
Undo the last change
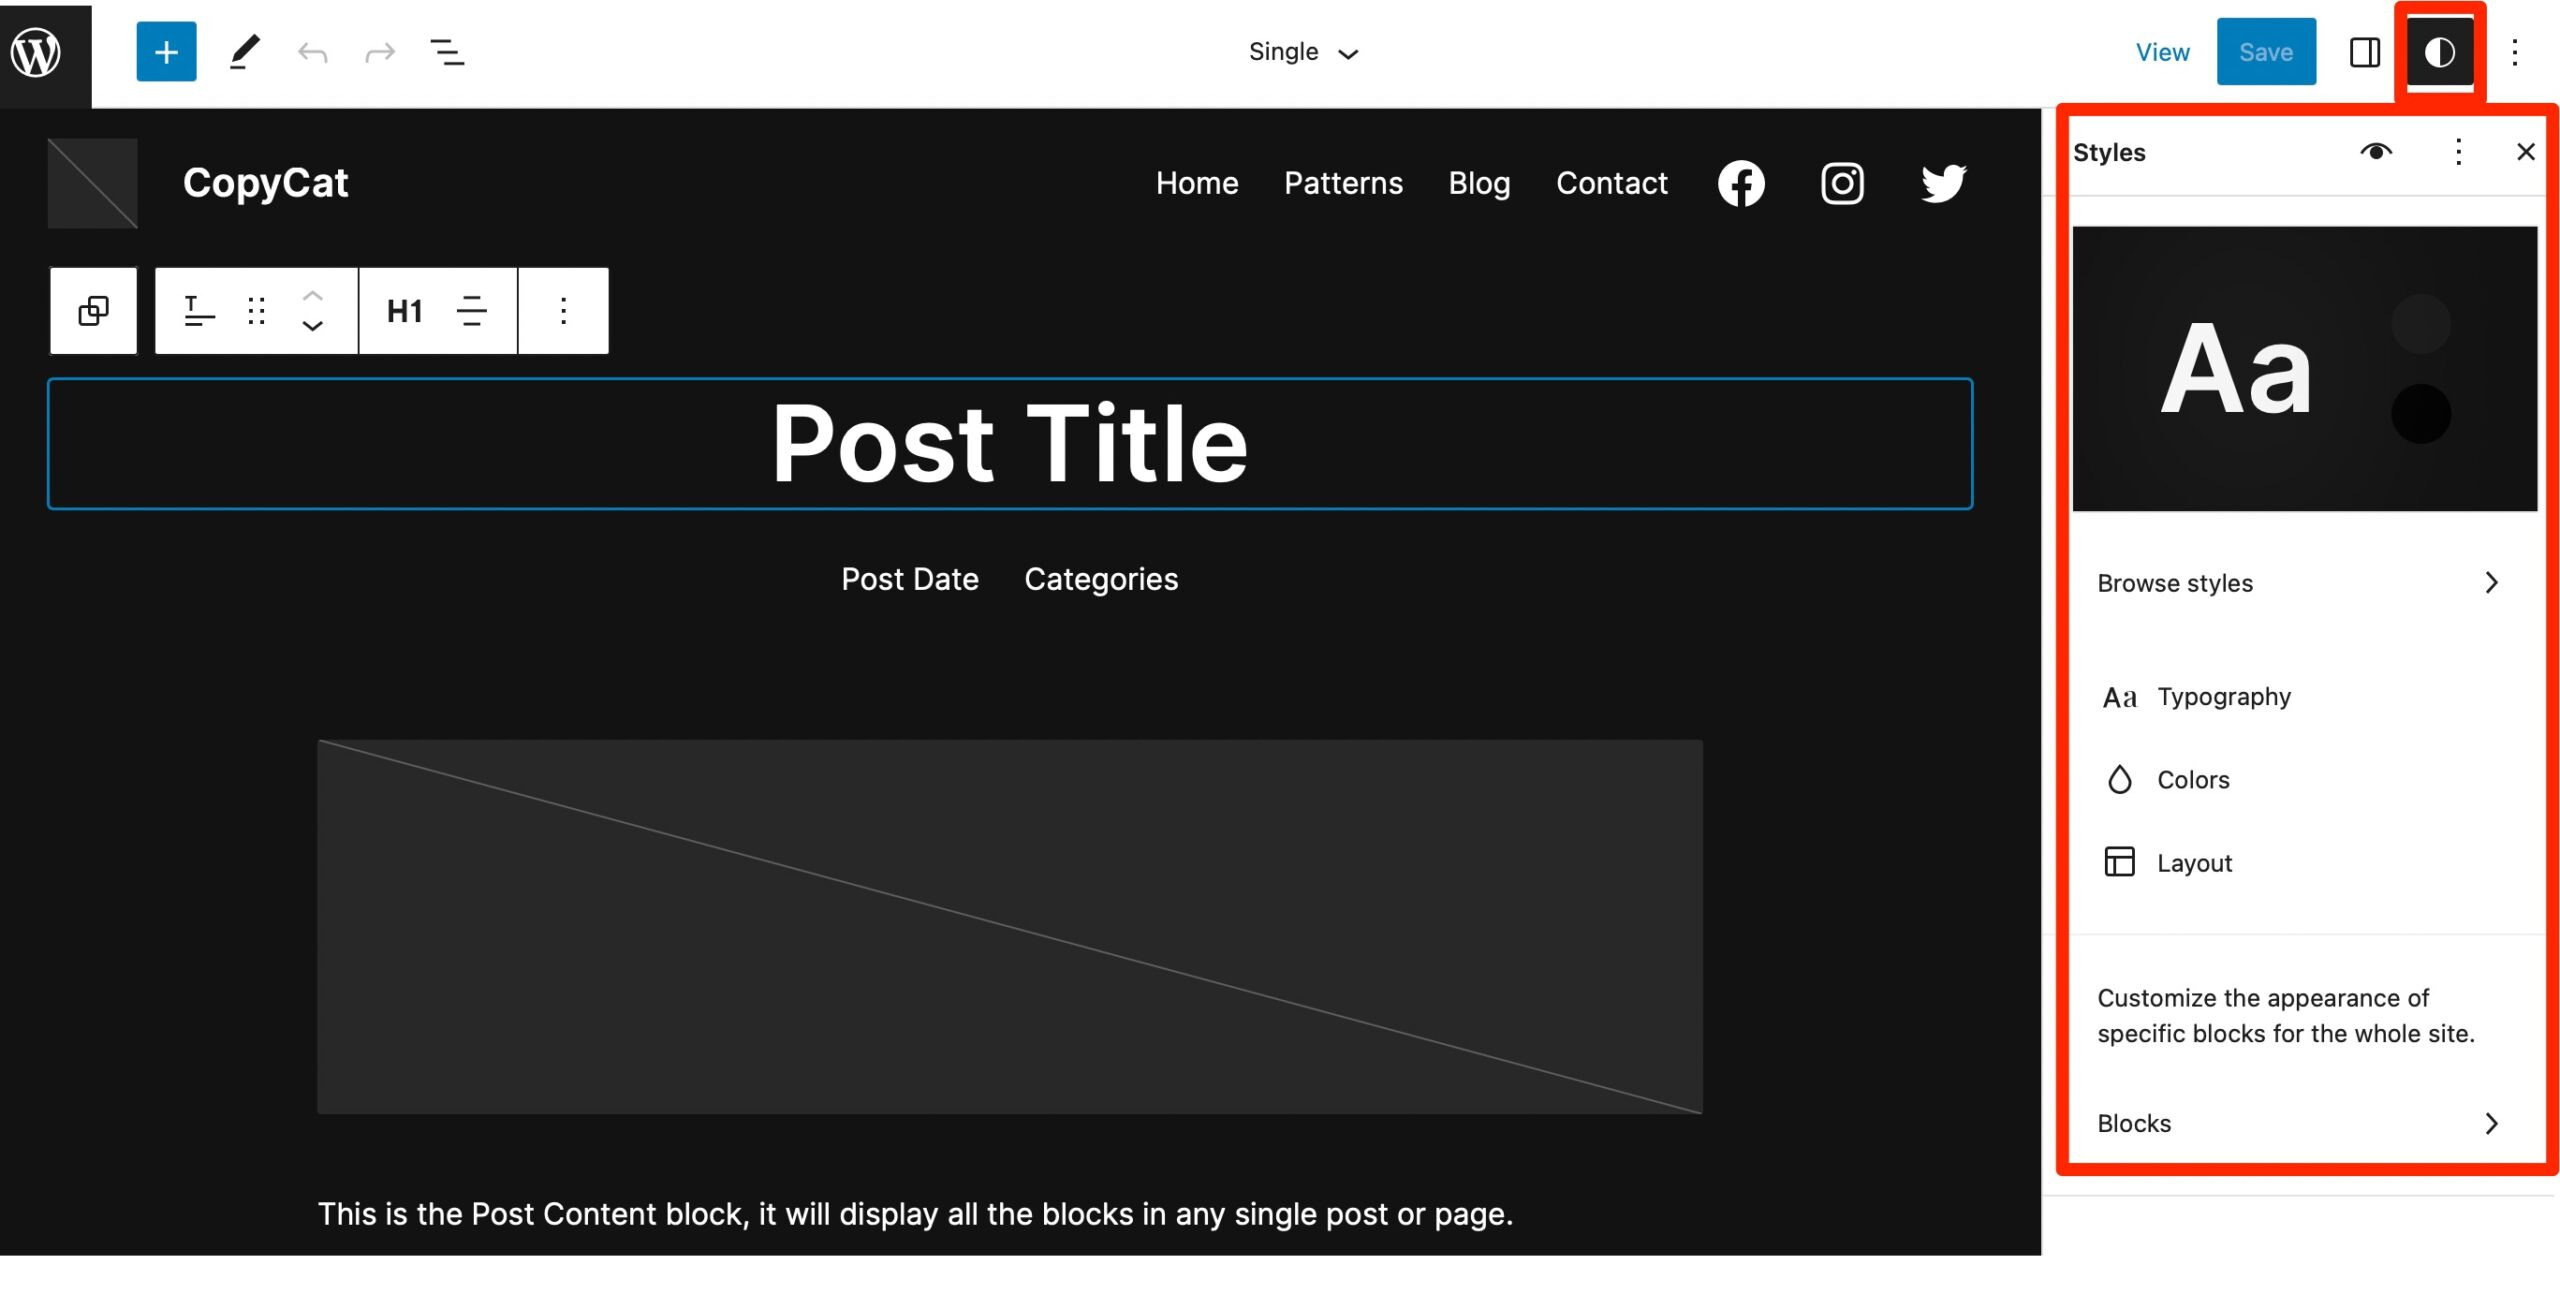pos(311,51)
